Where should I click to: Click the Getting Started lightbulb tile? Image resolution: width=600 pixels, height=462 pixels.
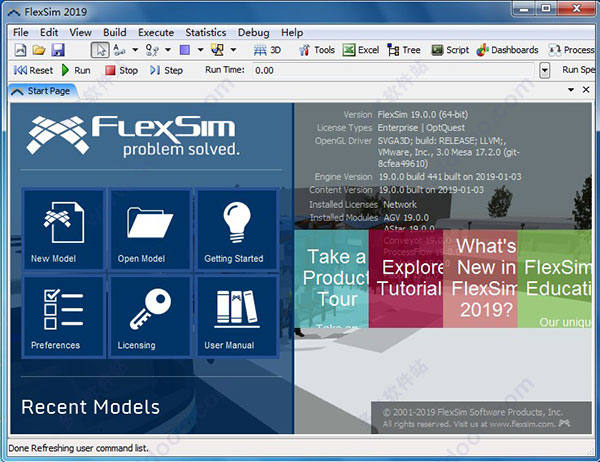point(237,230)
